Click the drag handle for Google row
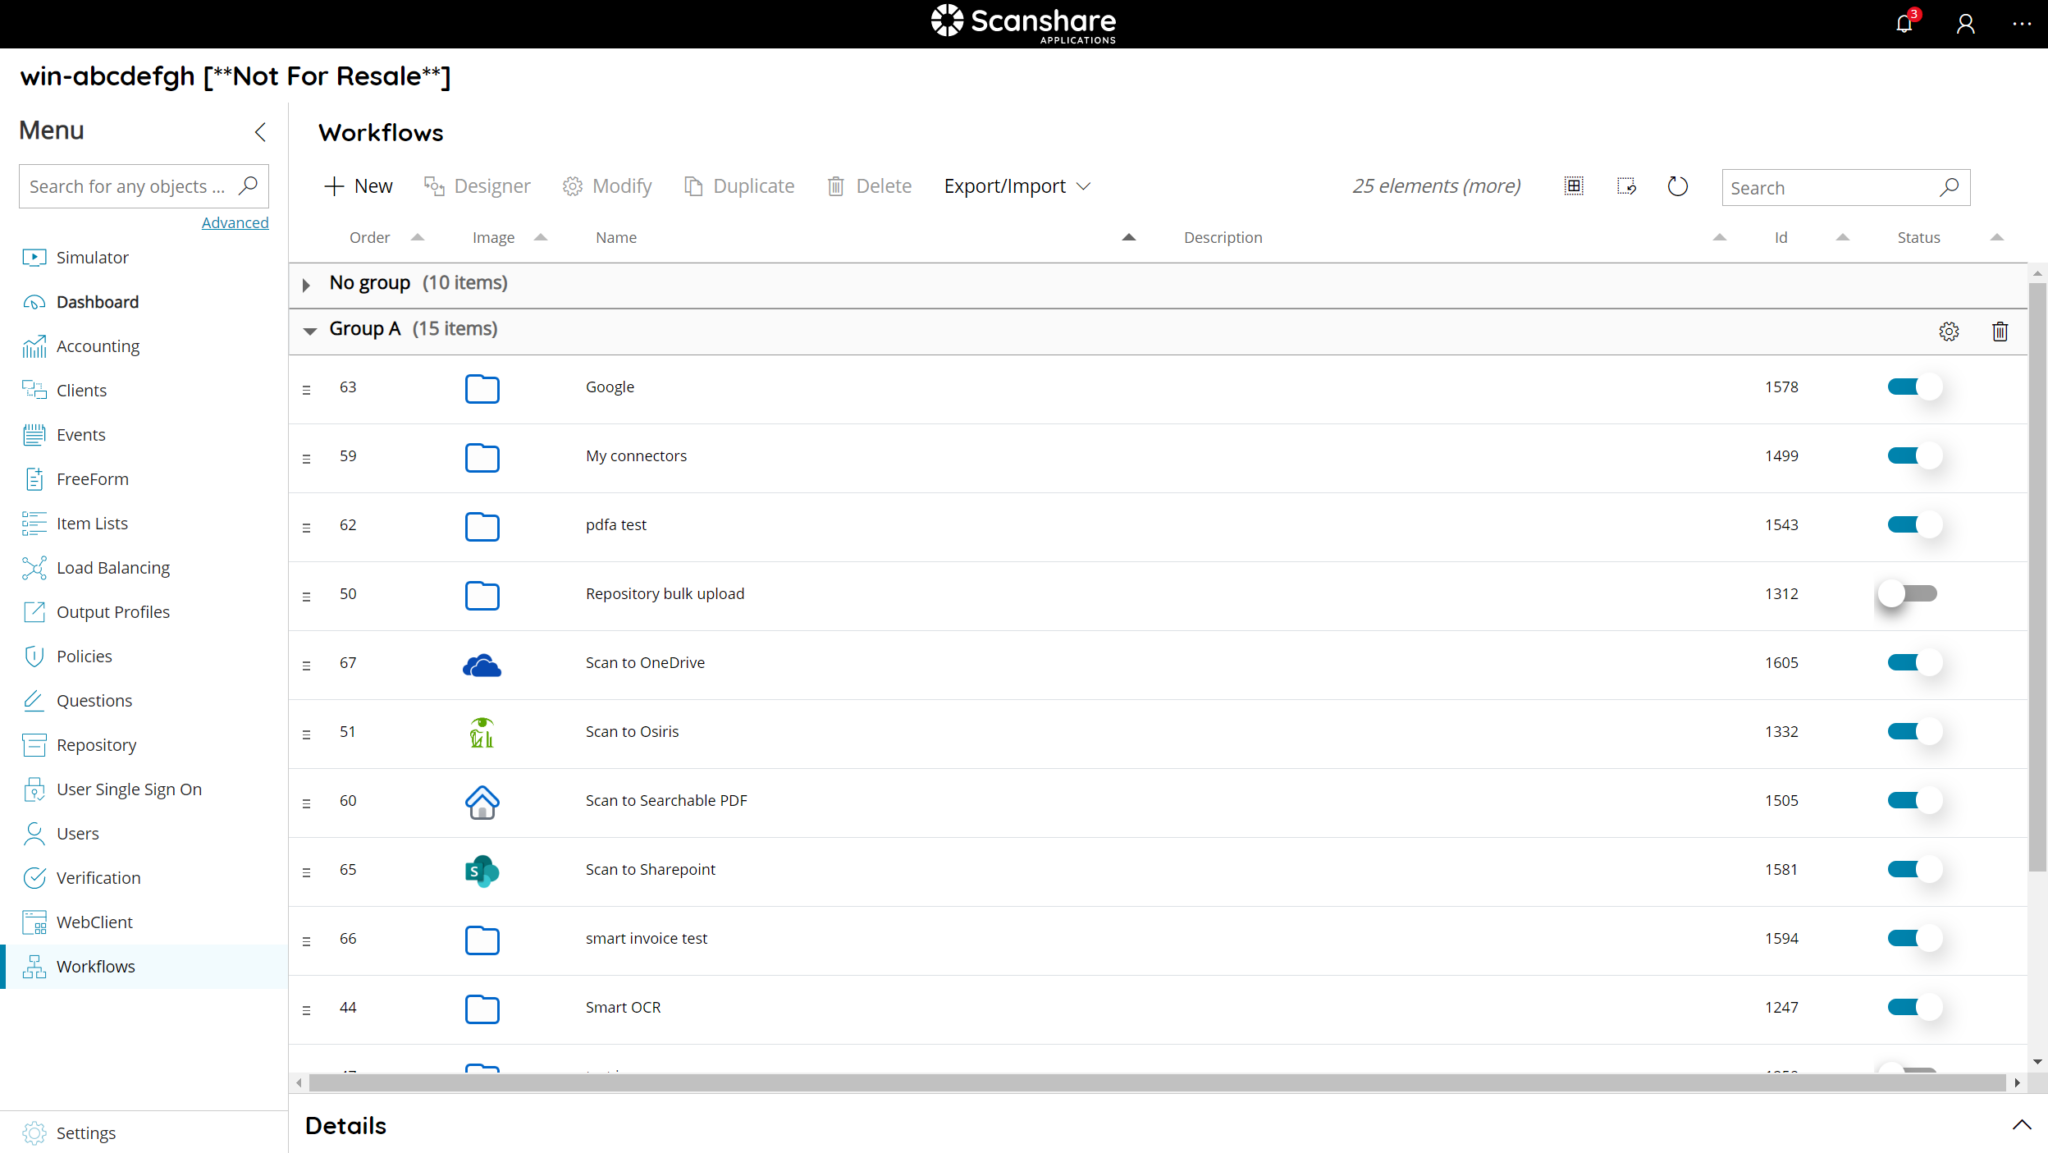Screen dimensions: 2048x1153 click(x=307, y=390)
